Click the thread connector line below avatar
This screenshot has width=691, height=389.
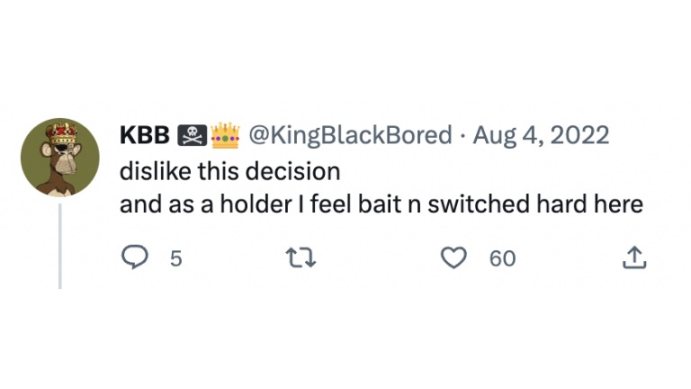(x=60, y=246)
